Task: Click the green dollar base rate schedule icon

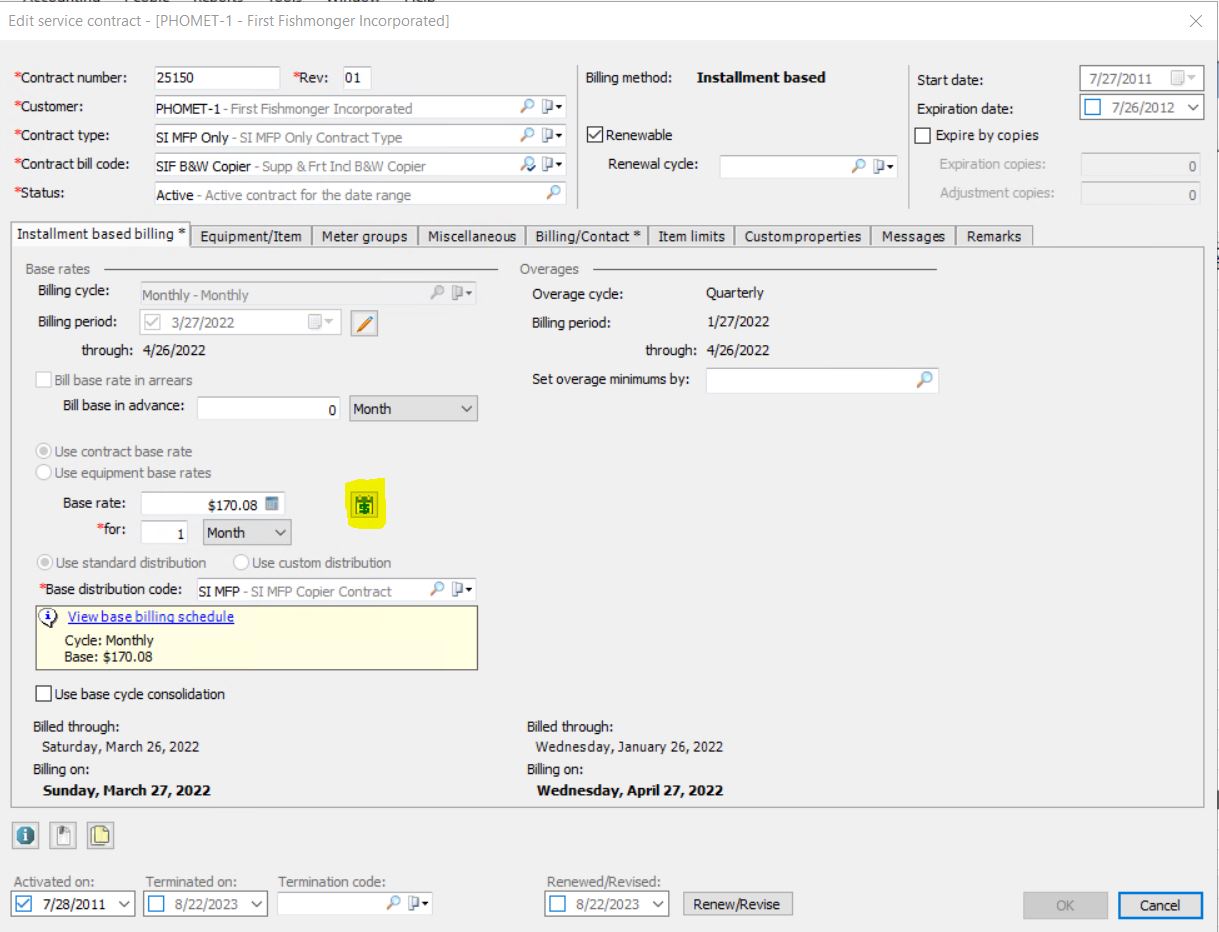Action: 366,506
